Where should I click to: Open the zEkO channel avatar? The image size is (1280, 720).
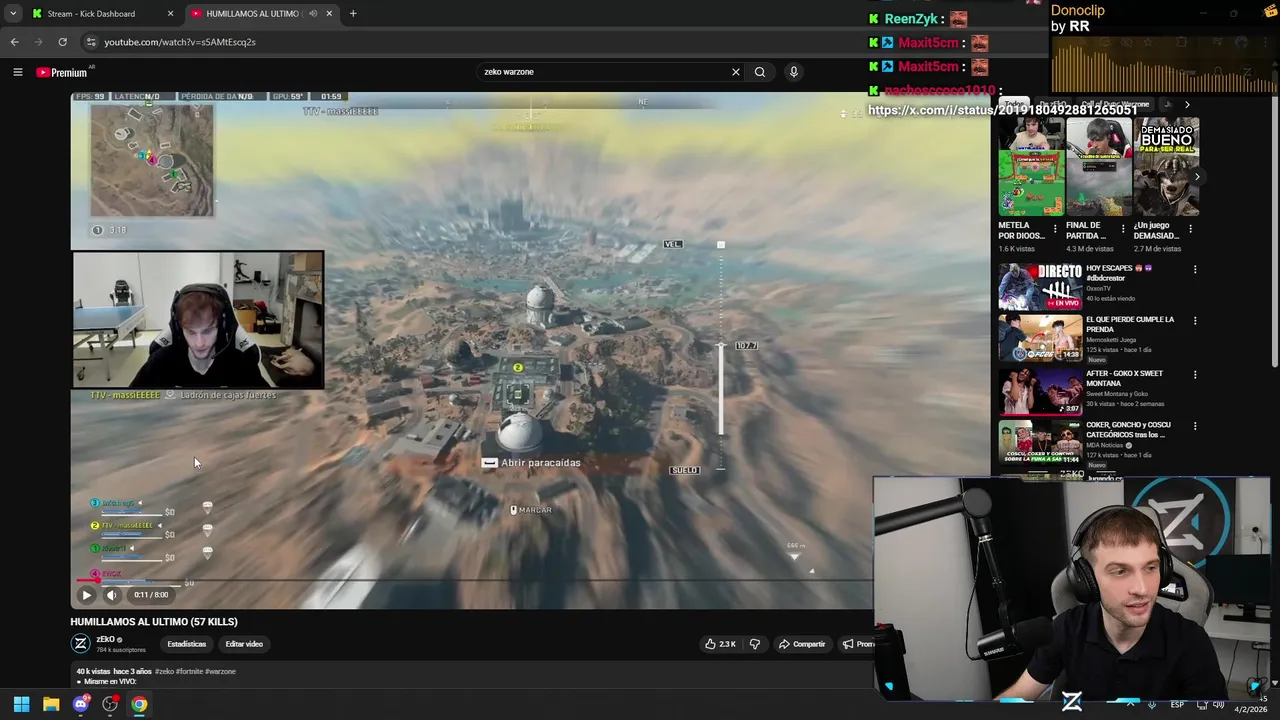pos(80,644)
